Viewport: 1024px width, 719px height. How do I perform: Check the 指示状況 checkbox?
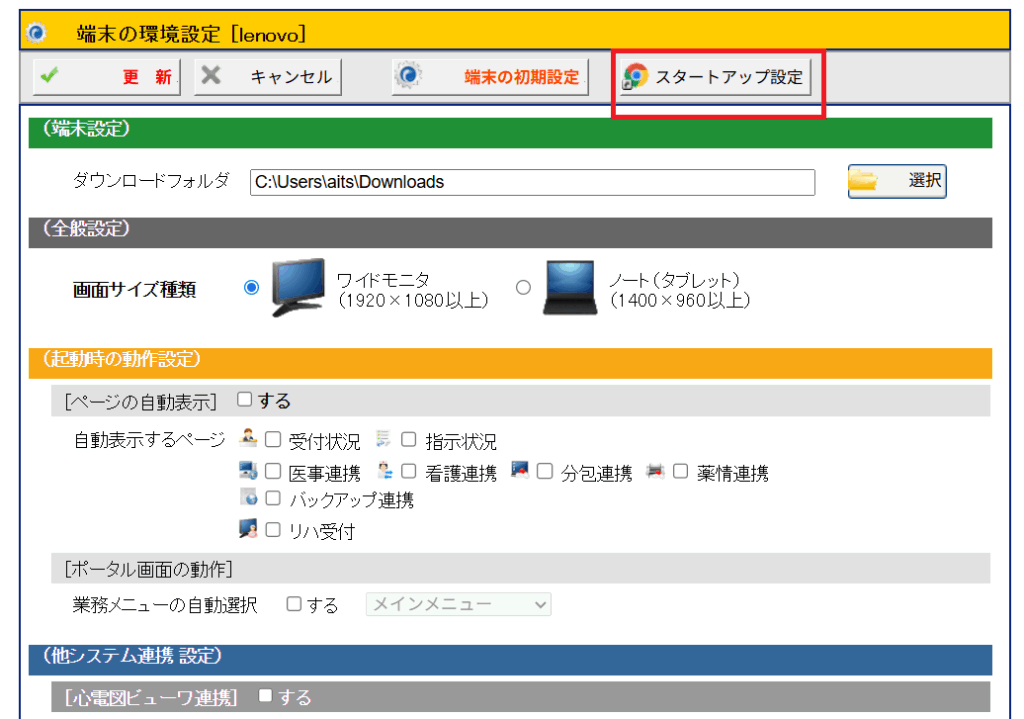[408, 440]
